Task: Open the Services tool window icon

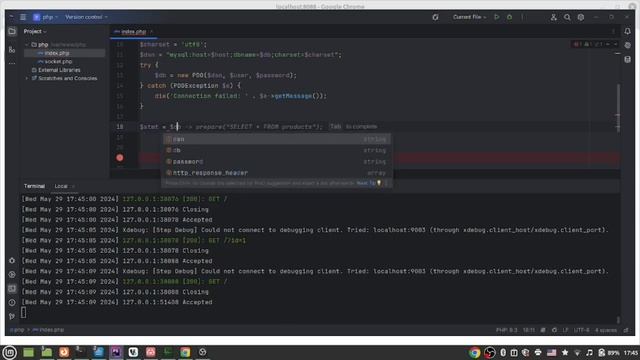Action: pyautogui.click(x=12, y=275)
